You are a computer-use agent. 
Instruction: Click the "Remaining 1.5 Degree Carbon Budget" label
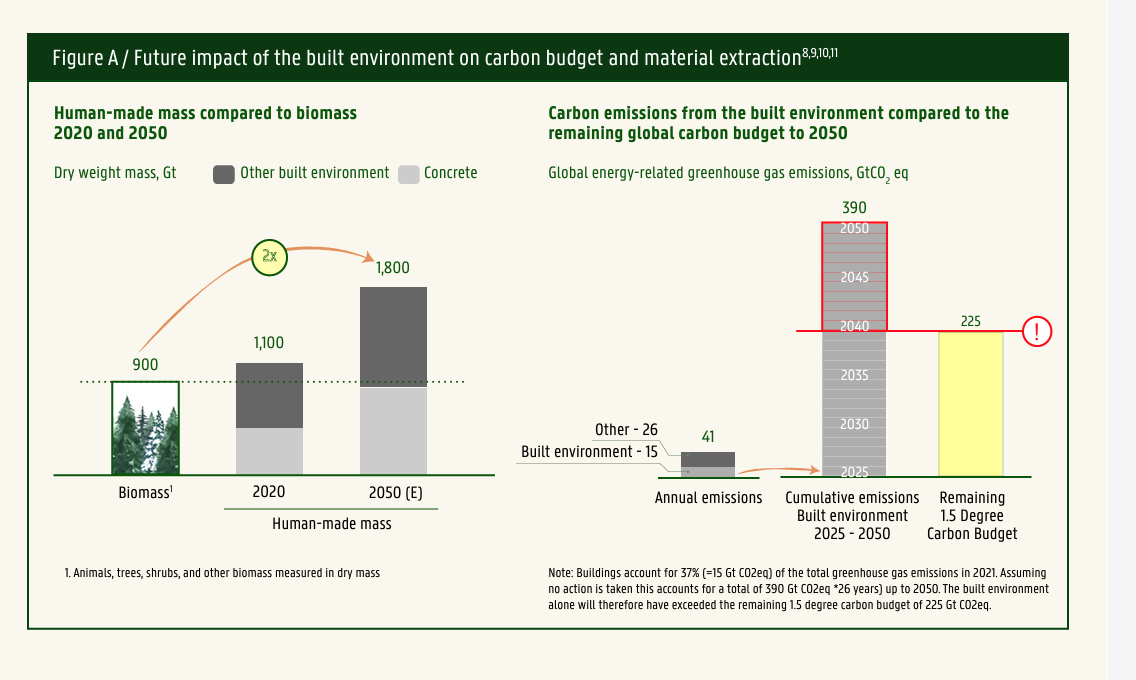pyautogui.click(x=972, y=516)
